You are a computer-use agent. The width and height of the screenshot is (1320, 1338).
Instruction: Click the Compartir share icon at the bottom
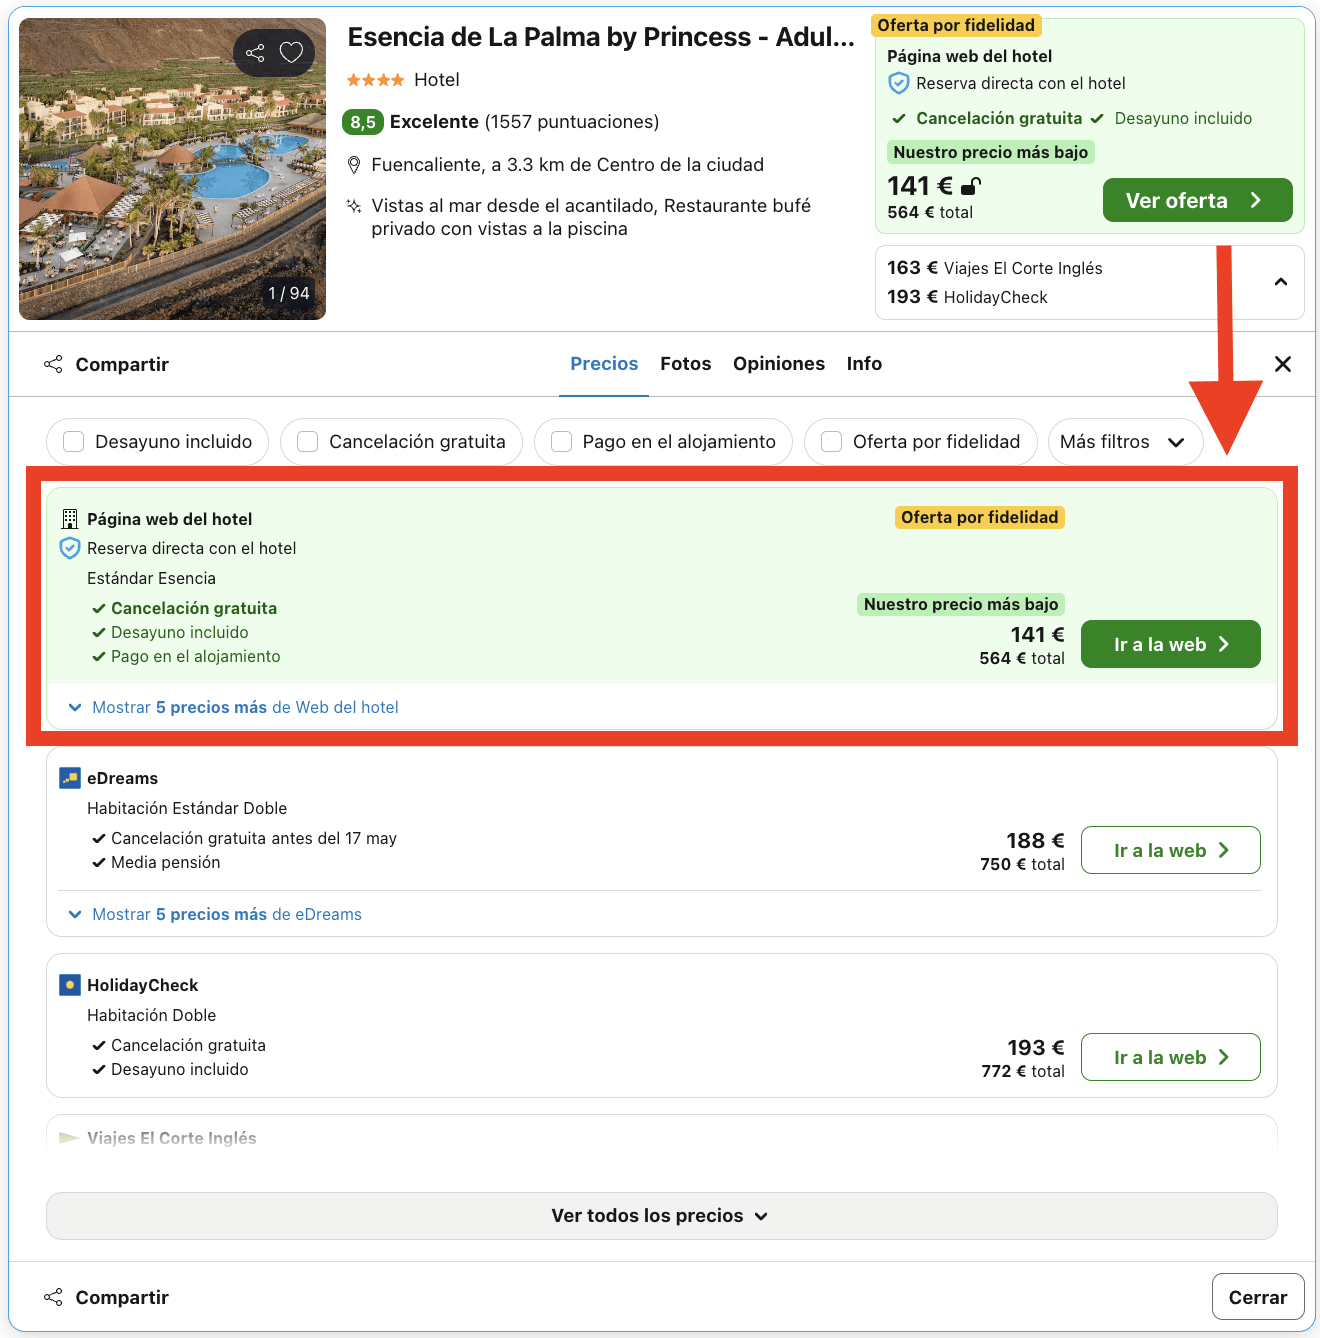pyautogui.click(x=53, y=1296)
